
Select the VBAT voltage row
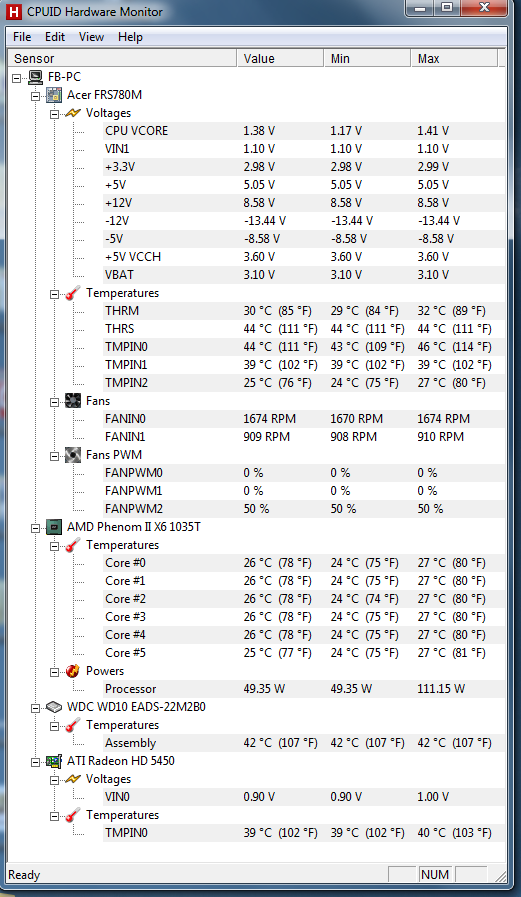(304, 275)
